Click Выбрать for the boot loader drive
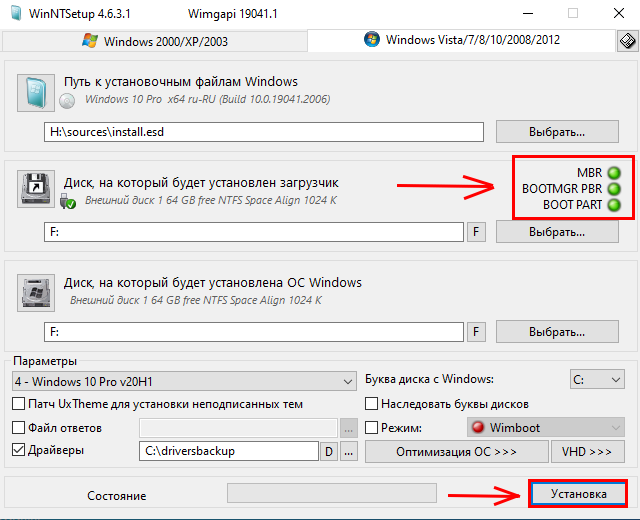 coord(557,232)
